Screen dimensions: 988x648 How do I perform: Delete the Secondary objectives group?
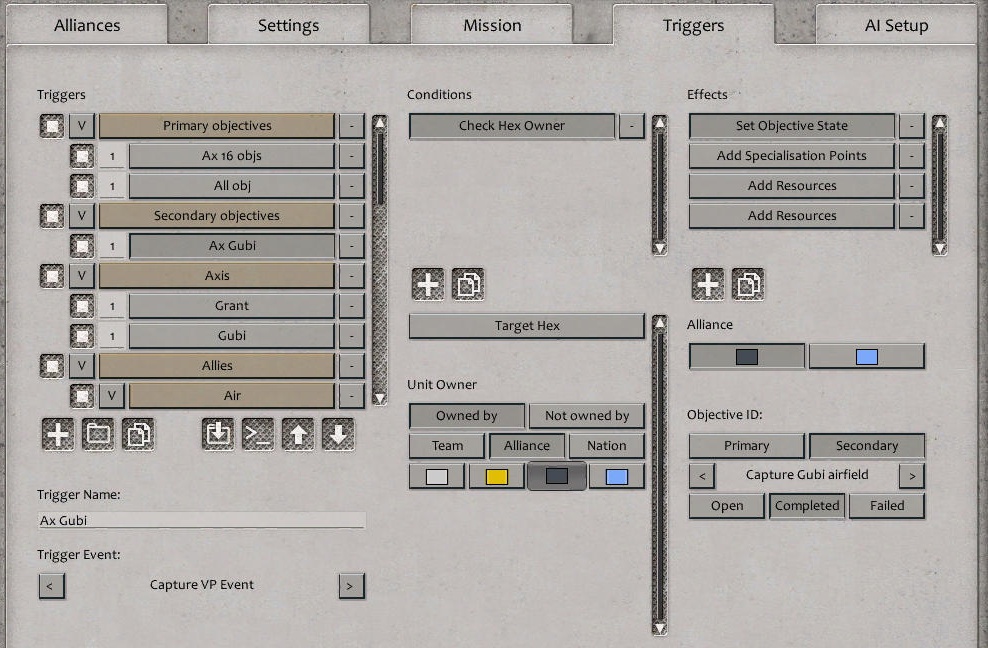(352, 216)
